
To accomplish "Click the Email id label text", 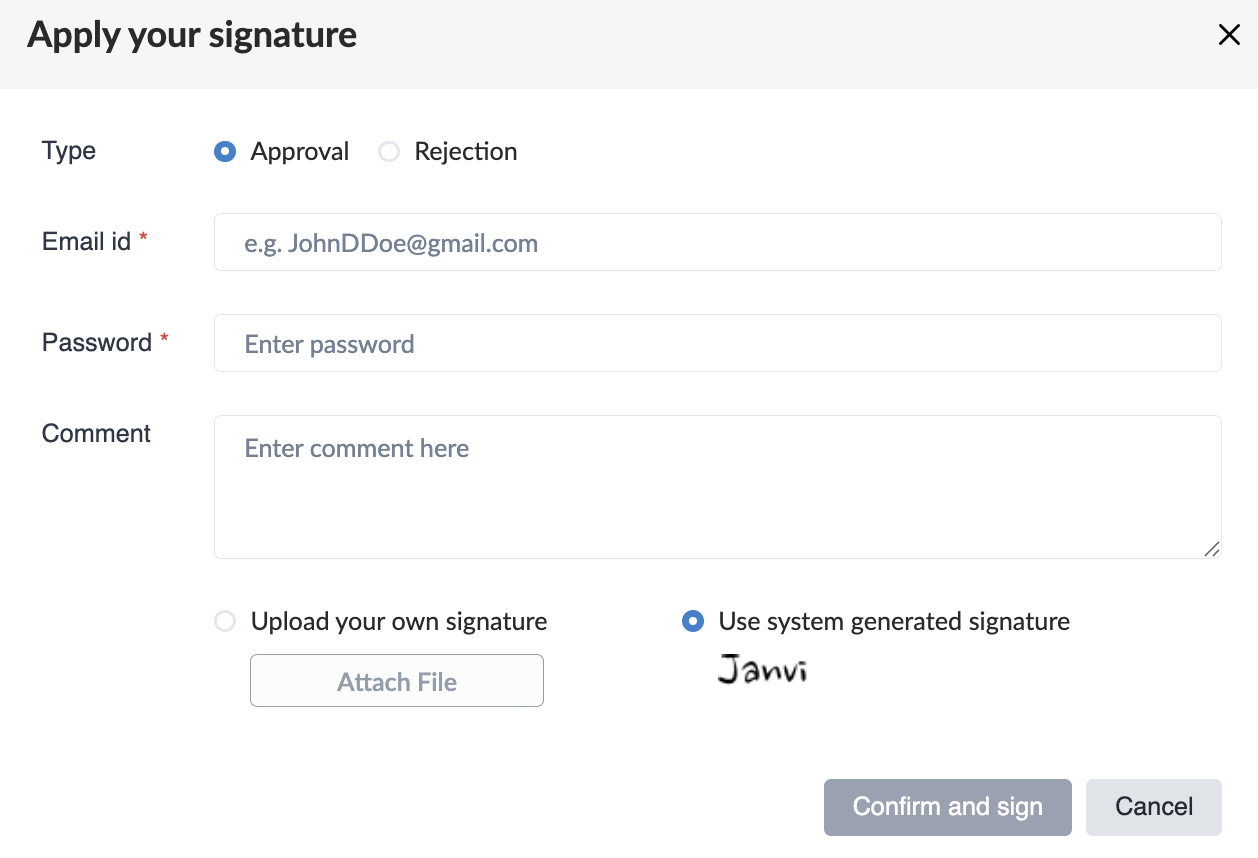I will [x=86, y=241].
